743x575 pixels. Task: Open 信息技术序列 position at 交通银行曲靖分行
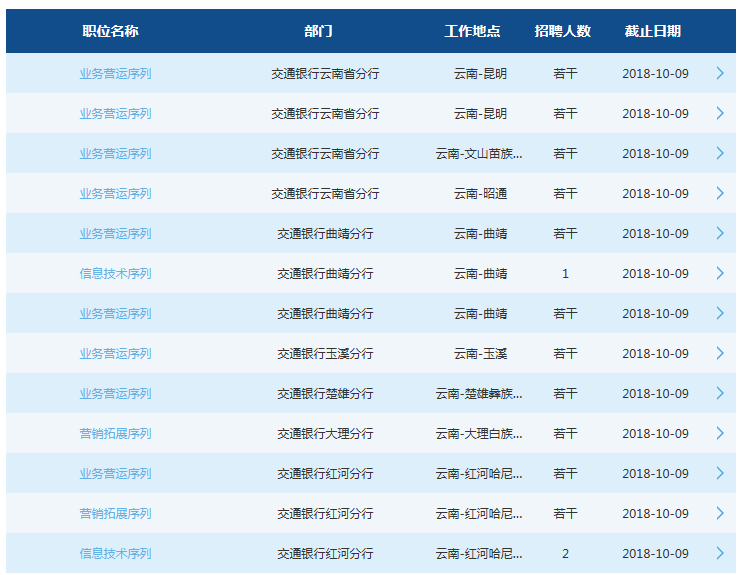pyautogui.click(x=115, y=273)
